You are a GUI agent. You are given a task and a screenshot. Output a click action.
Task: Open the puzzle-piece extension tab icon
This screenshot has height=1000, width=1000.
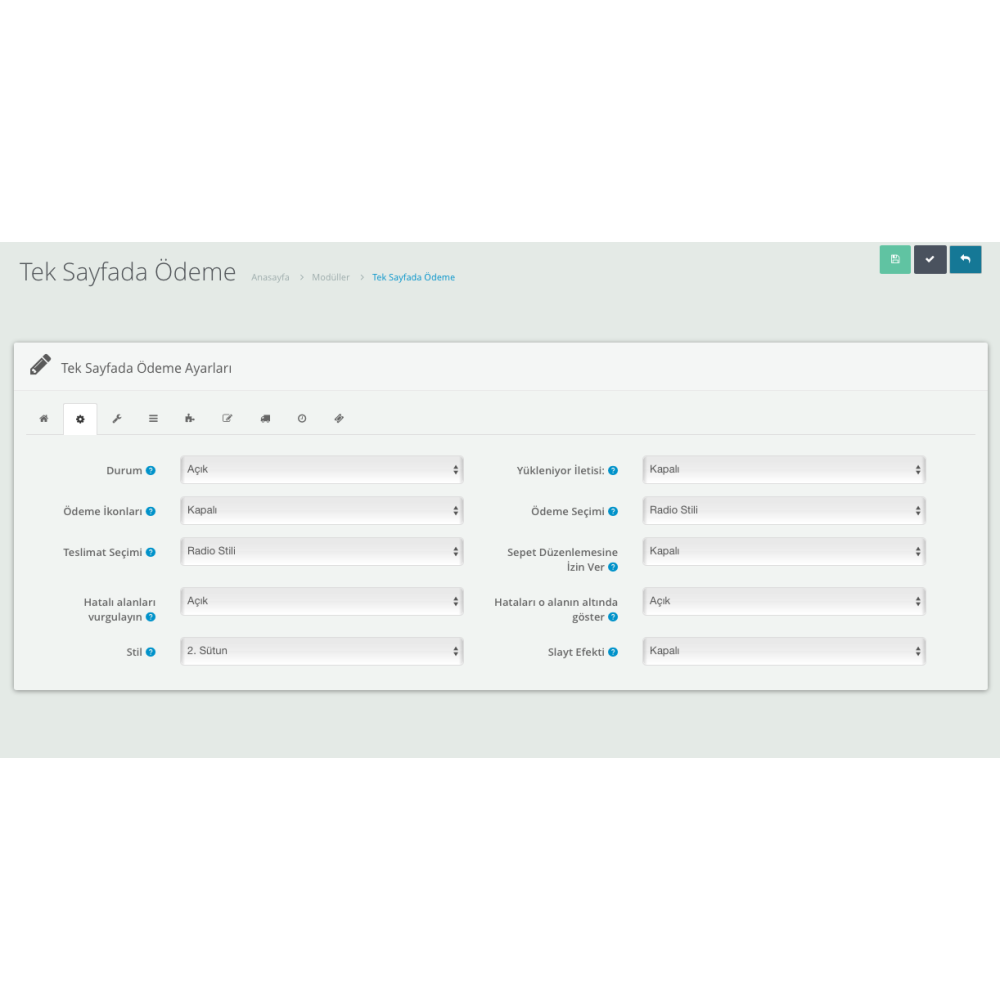[189, 418]
